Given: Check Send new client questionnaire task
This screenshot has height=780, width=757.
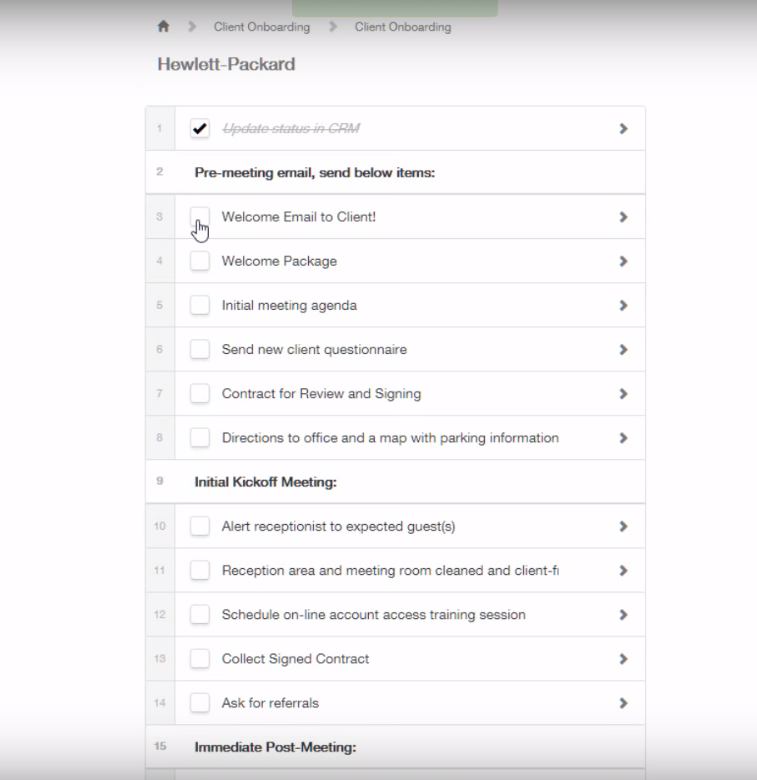Looking at the screenshot, I should 200,350.
